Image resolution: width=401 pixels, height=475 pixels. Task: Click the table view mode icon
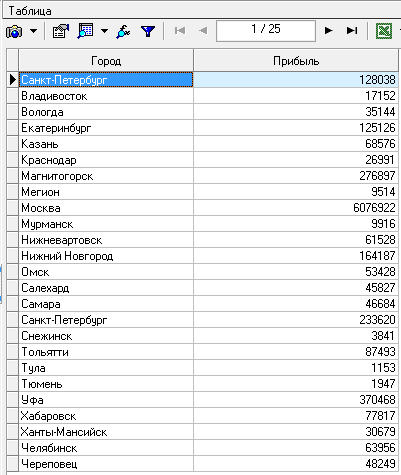(85, 31)
